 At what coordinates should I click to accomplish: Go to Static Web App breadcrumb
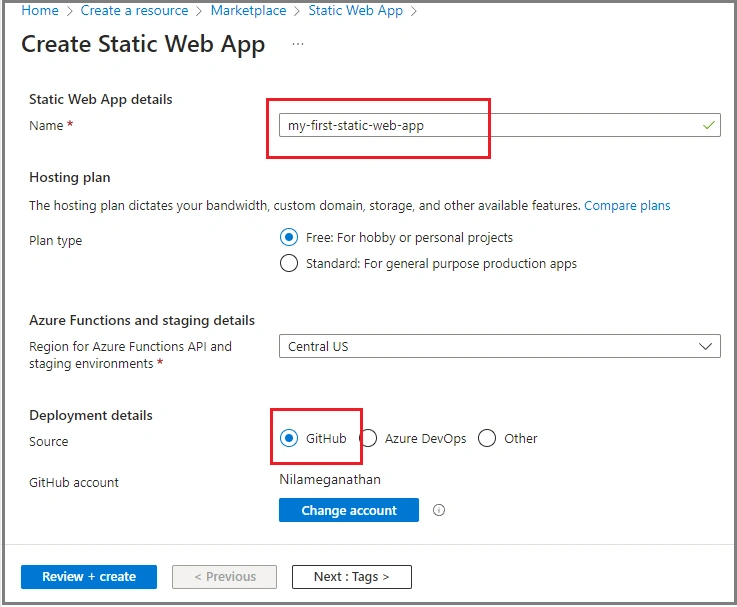pos(355,10)
